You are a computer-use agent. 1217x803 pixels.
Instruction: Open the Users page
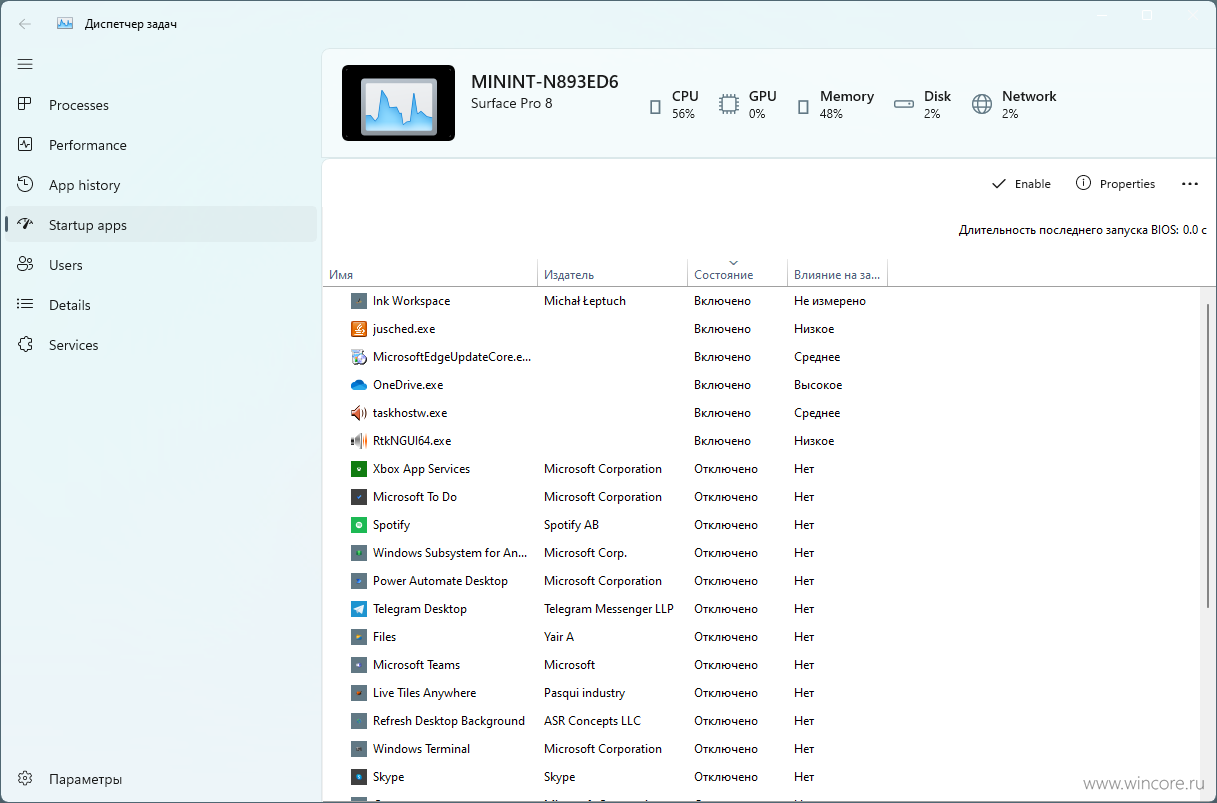161,265
